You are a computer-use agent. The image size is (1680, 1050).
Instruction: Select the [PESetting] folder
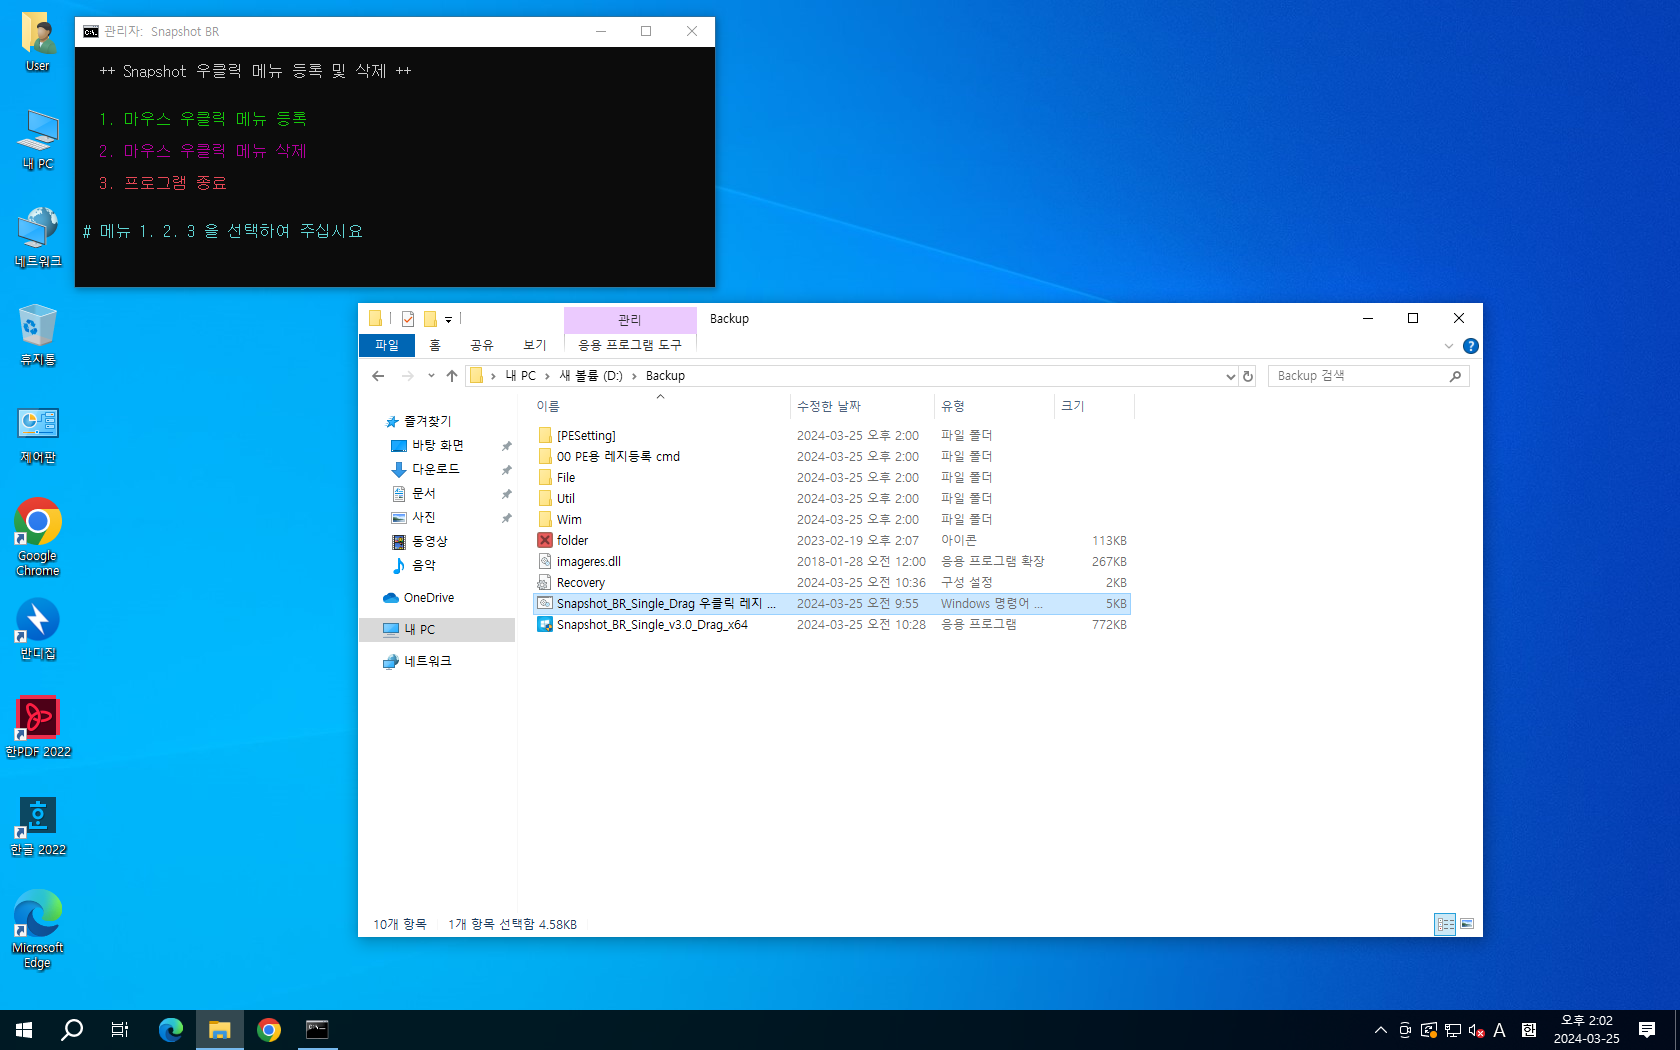586,435
